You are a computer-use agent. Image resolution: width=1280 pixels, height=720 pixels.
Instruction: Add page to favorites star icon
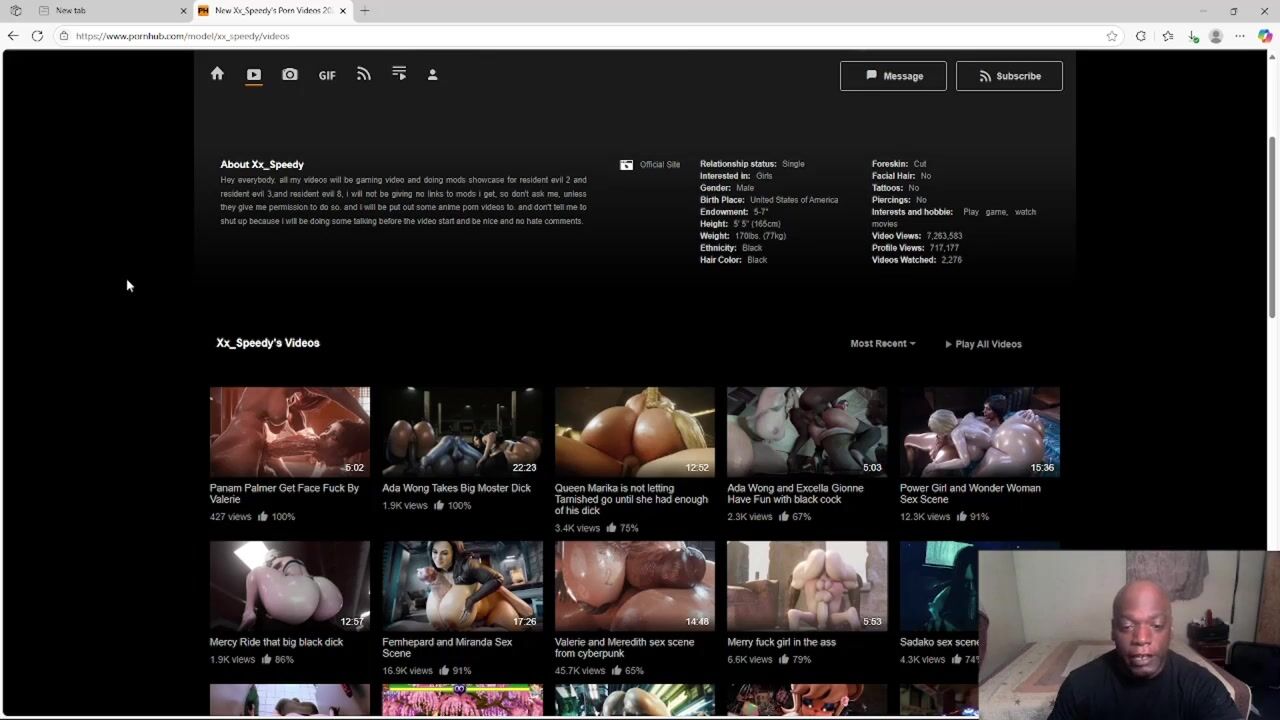(1112, 36)
